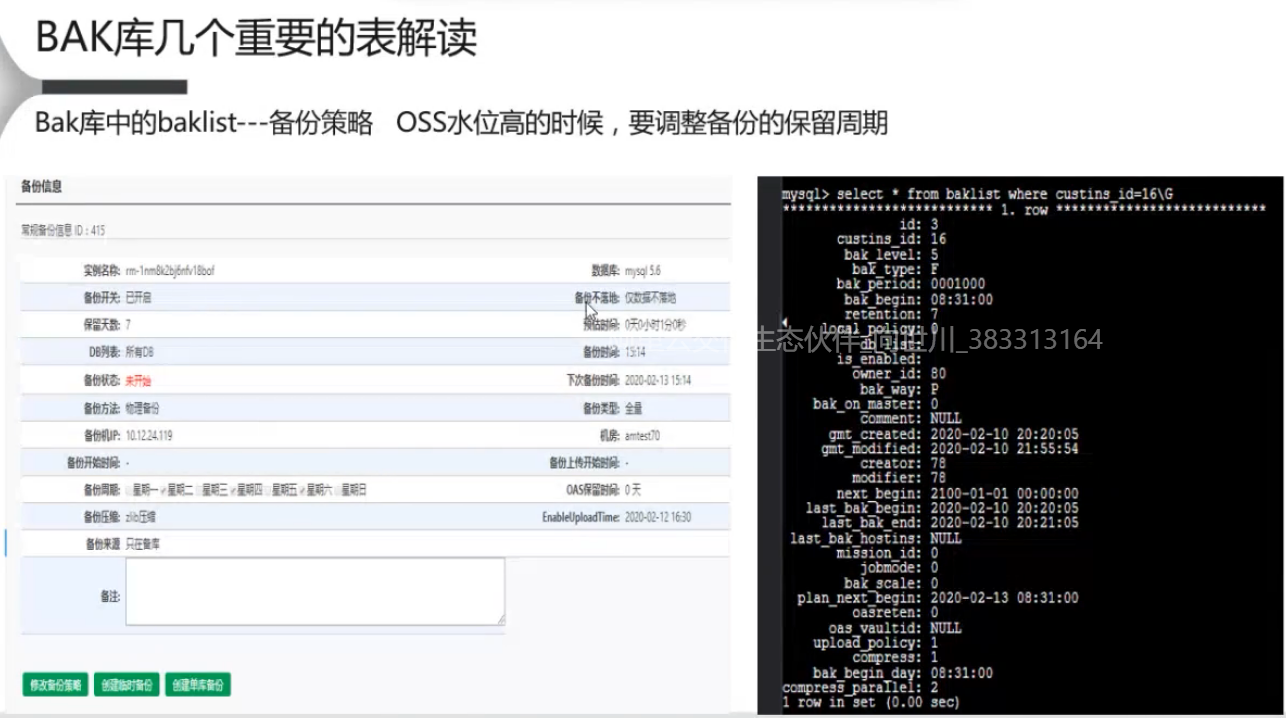Toggle the 星期一 backup period checkbox

pyautogui.click(x=130, y=490)
